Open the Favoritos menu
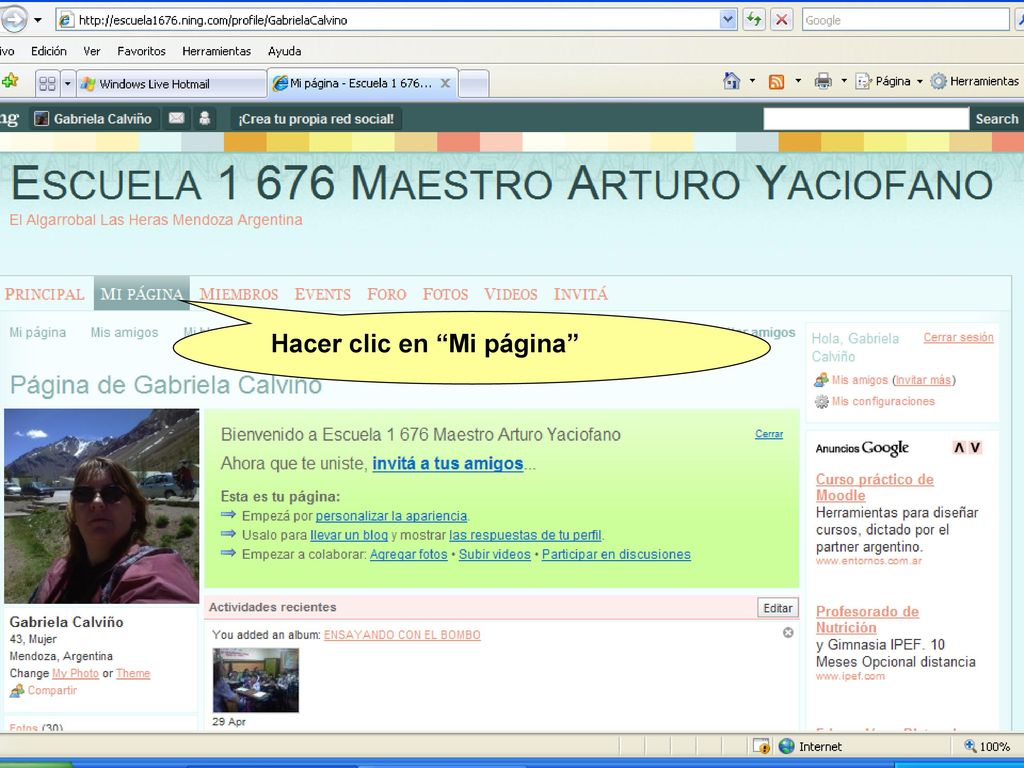This screenshot has width=1024, height=768. 141,51
